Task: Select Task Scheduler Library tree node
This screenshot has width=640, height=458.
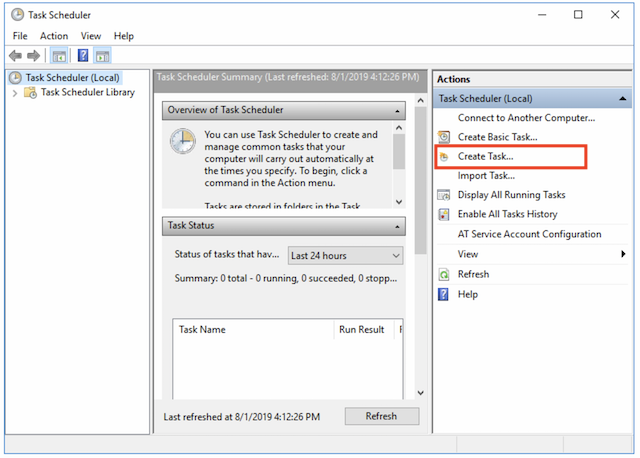Action: [88, 92]
